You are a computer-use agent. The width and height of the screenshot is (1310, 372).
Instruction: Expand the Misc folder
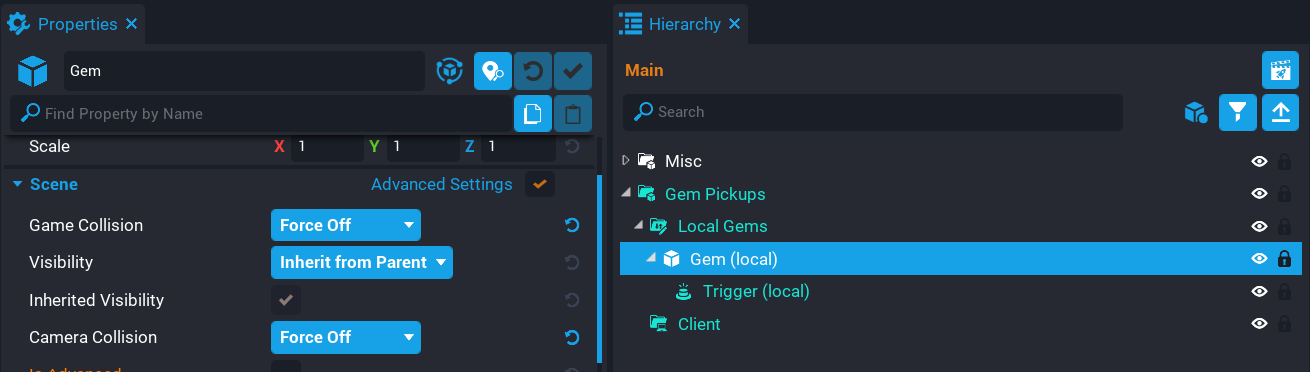(627, 161)
